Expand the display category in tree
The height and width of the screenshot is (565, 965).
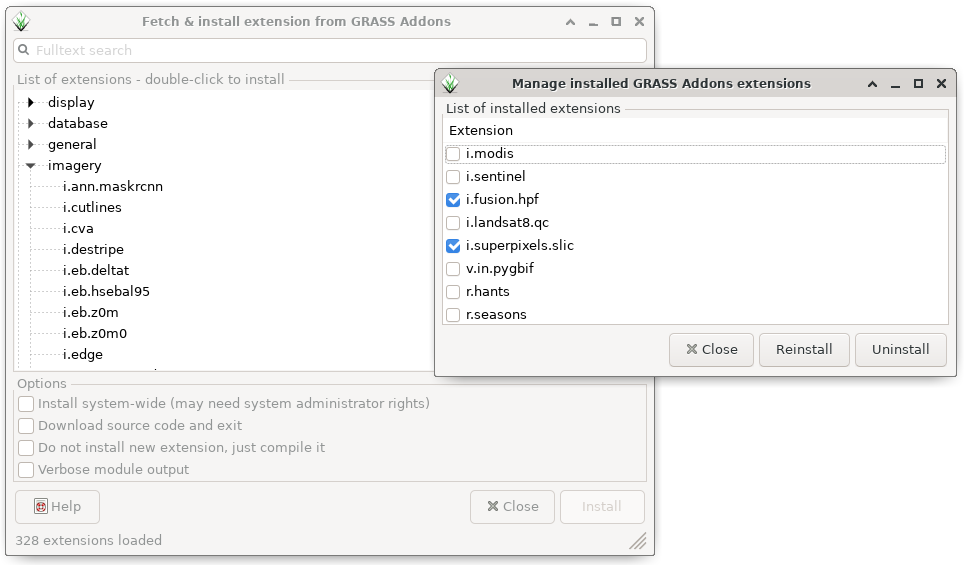(30, 102)
